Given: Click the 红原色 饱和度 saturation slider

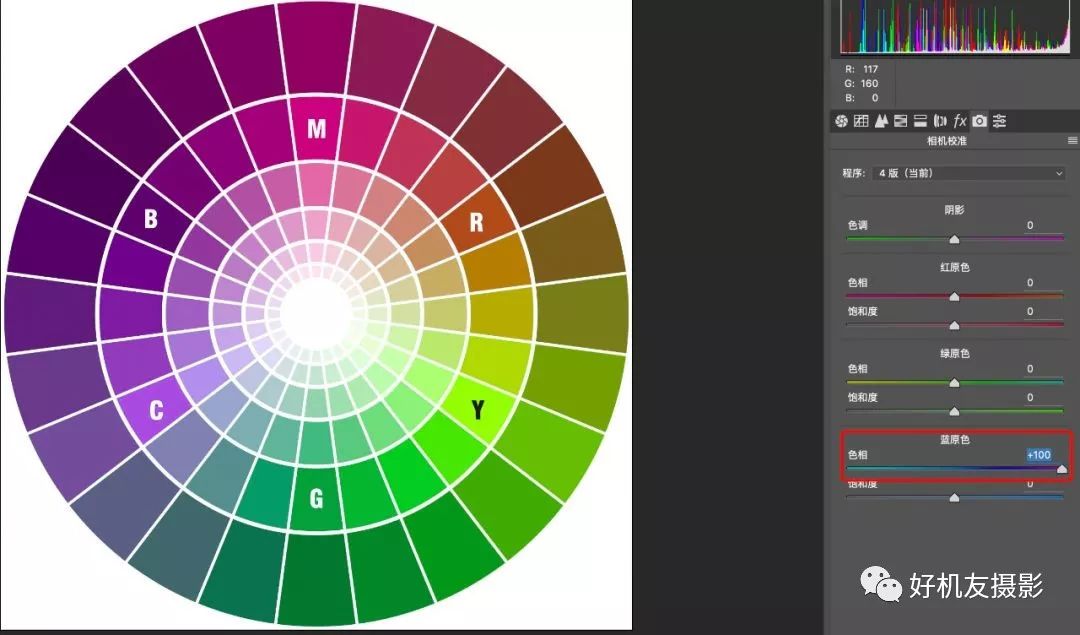Looking at the screenshot, I should pos(955,325).
